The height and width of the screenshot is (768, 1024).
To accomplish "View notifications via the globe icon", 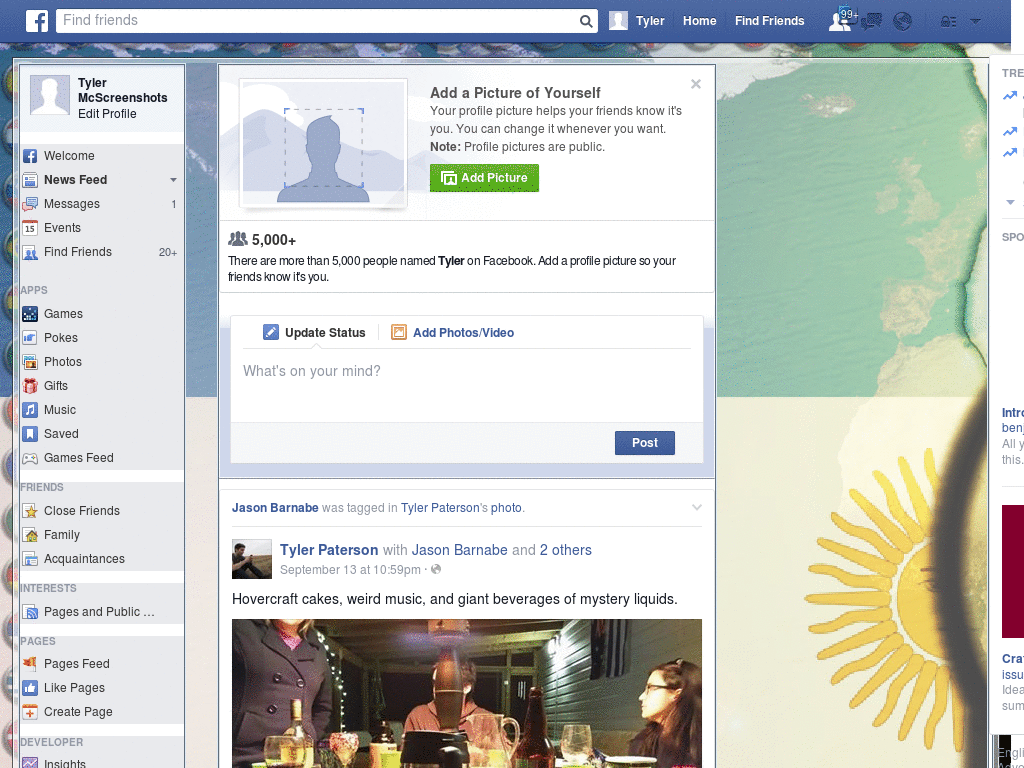I will 903,20.
